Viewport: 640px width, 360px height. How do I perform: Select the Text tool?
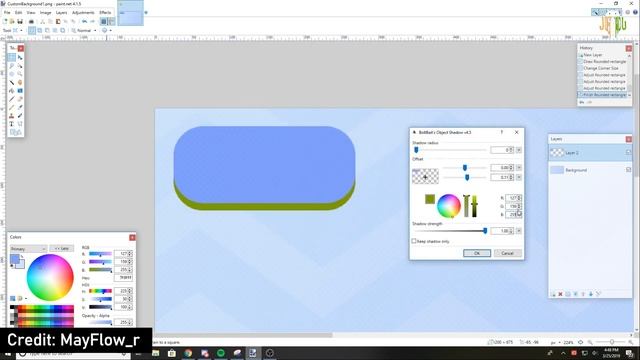pos(12,124)
